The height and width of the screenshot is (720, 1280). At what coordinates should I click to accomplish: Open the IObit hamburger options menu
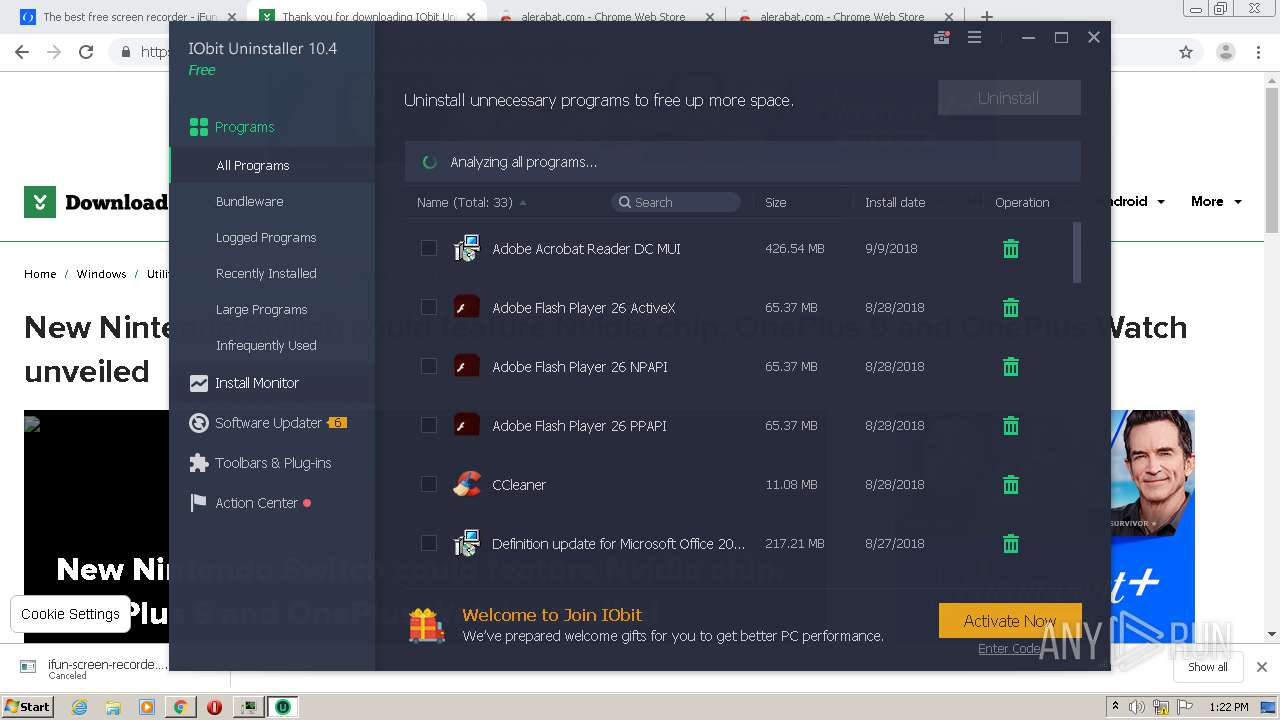click(974, 37)
